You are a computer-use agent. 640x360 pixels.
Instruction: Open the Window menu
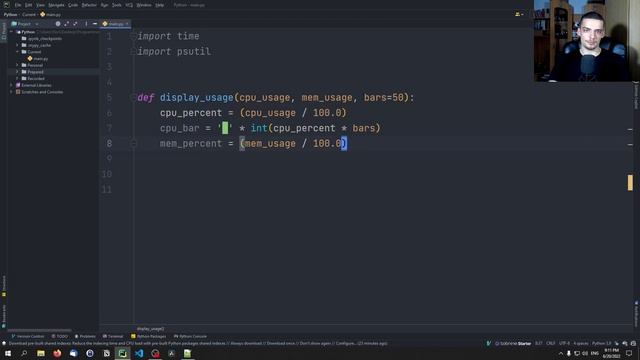(144, 5)
